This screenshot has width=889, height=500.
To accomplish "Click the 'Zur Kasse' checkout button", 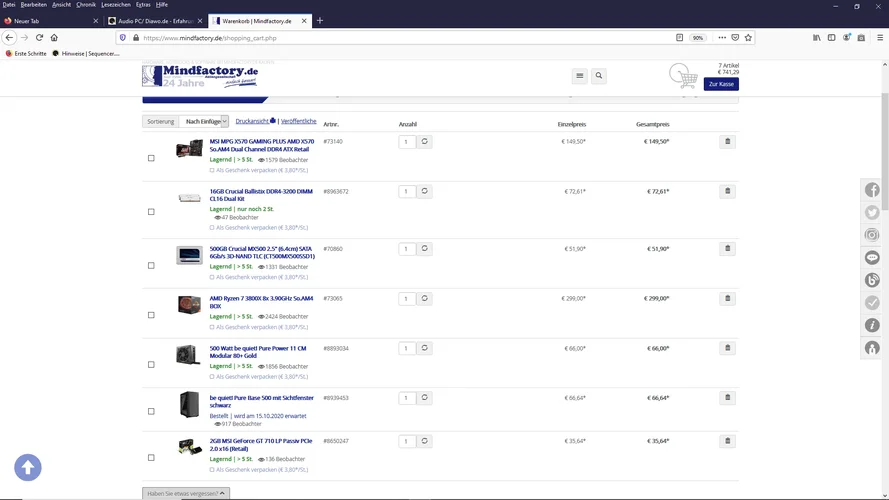I will [x=721, y=84].
